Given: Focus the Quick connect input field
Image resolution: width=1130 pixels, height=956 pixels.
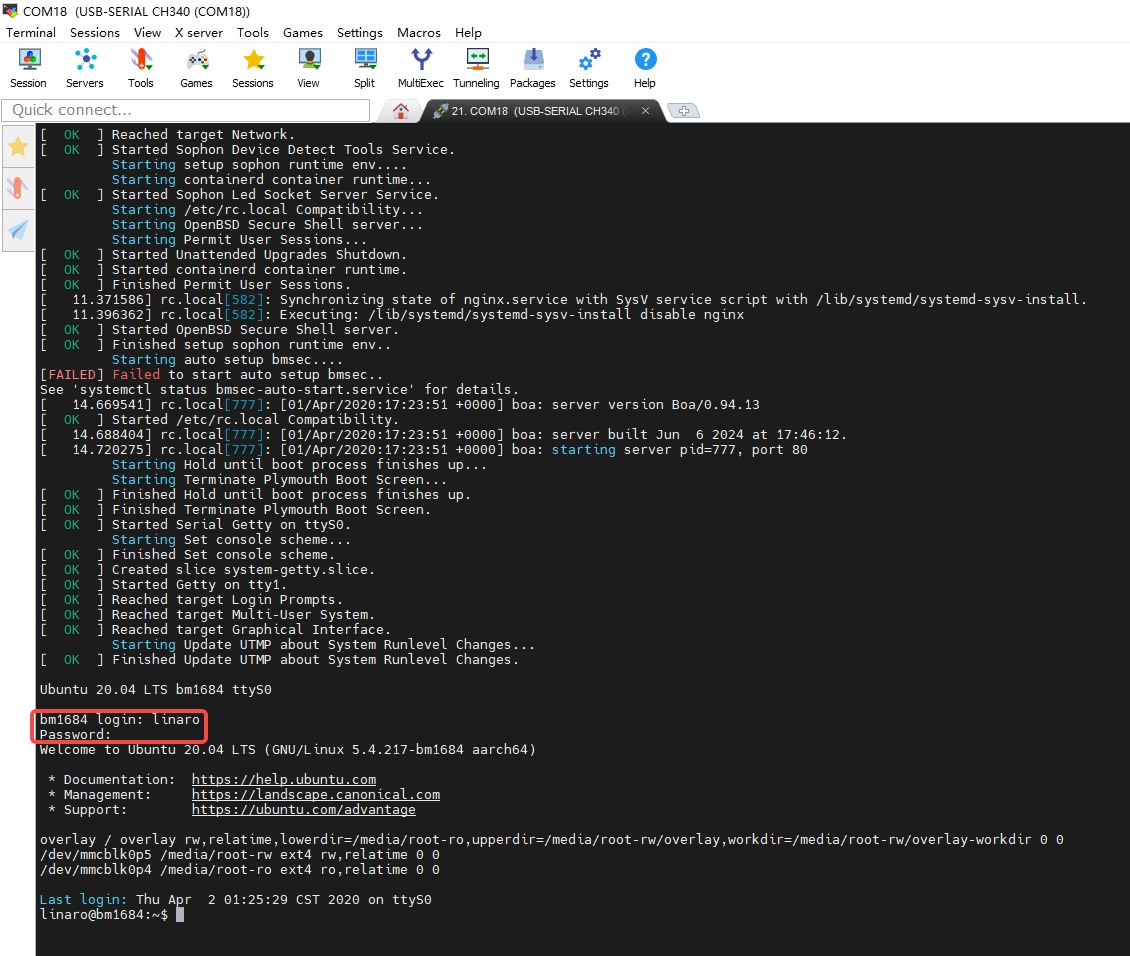Looking at the screenshot, I should click(x=186, y=110).
